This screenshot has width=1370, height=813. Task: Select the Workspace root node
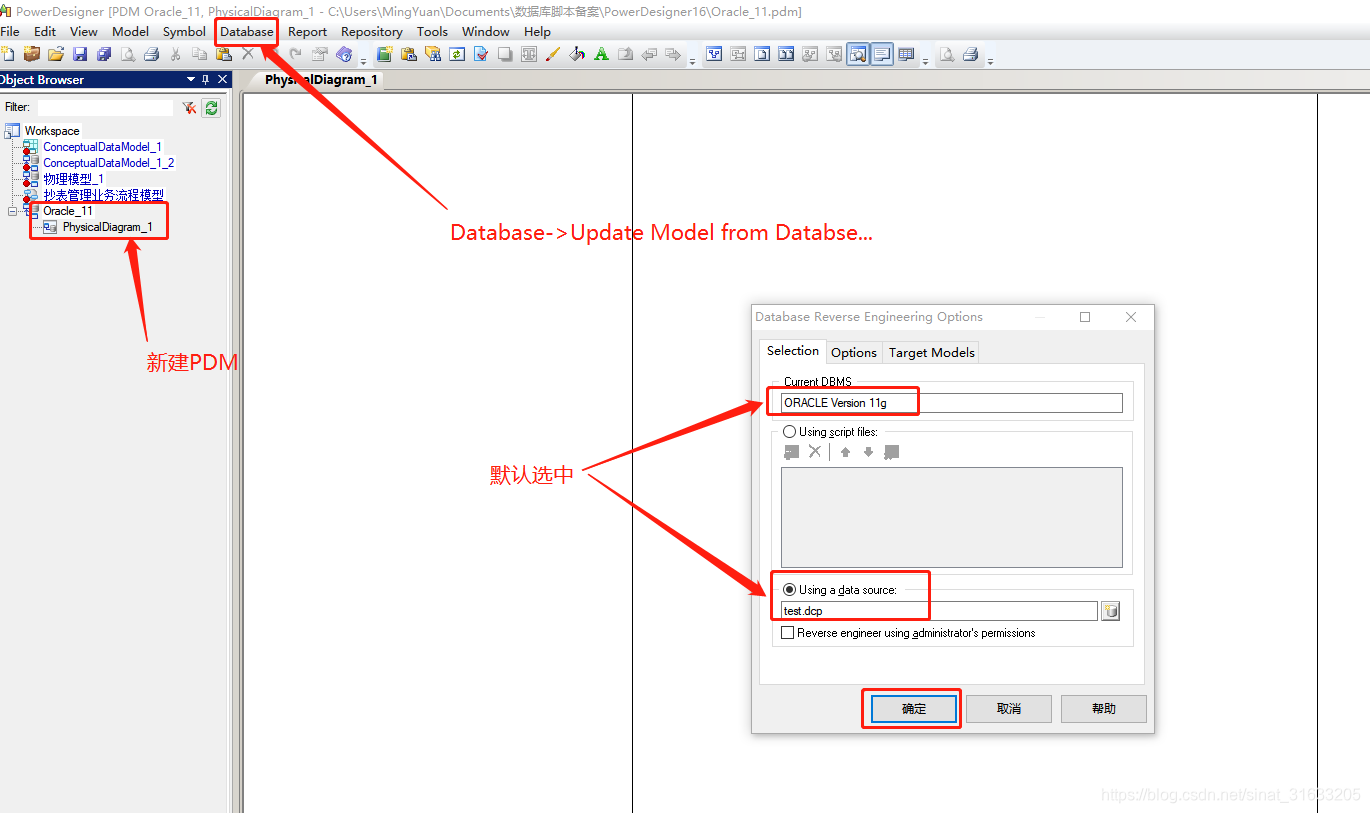[52, 131]
